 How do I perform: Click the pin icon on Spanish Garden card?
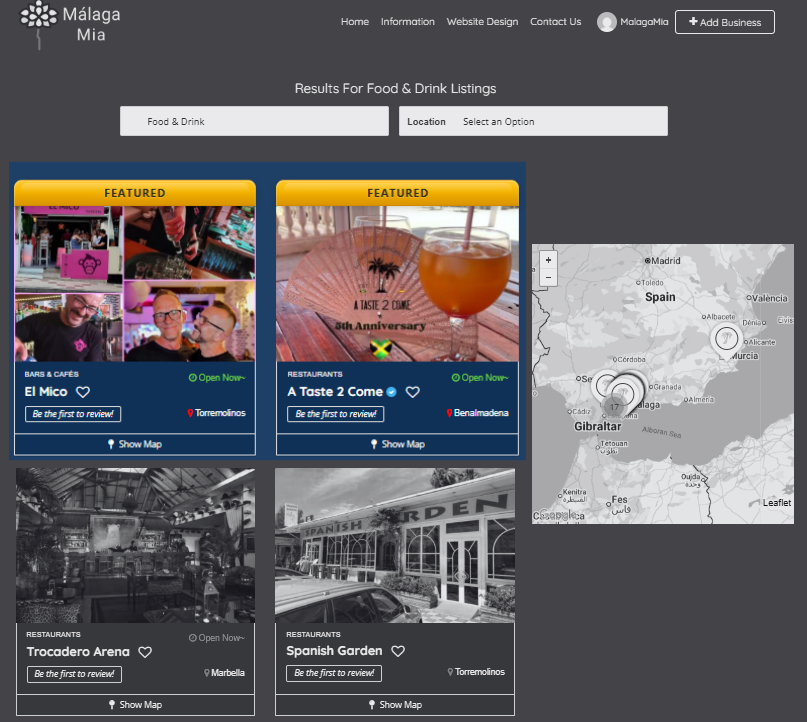450,672
